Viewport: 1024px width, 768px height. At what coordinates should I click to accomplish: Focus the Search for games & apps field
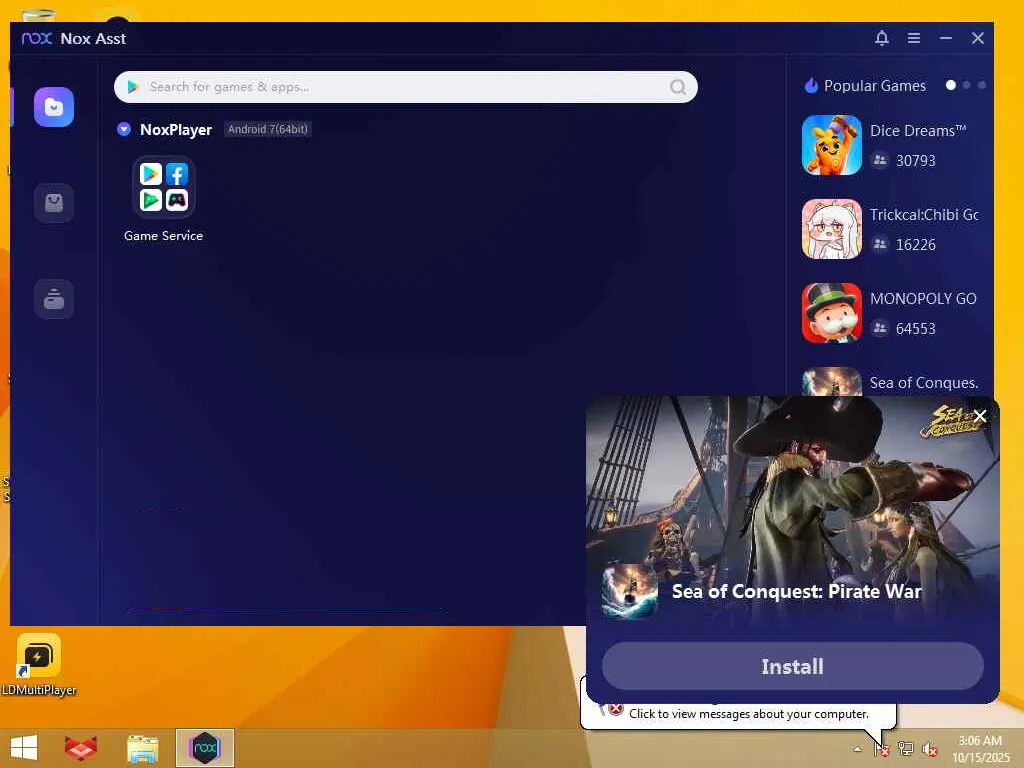coord(406,87)
